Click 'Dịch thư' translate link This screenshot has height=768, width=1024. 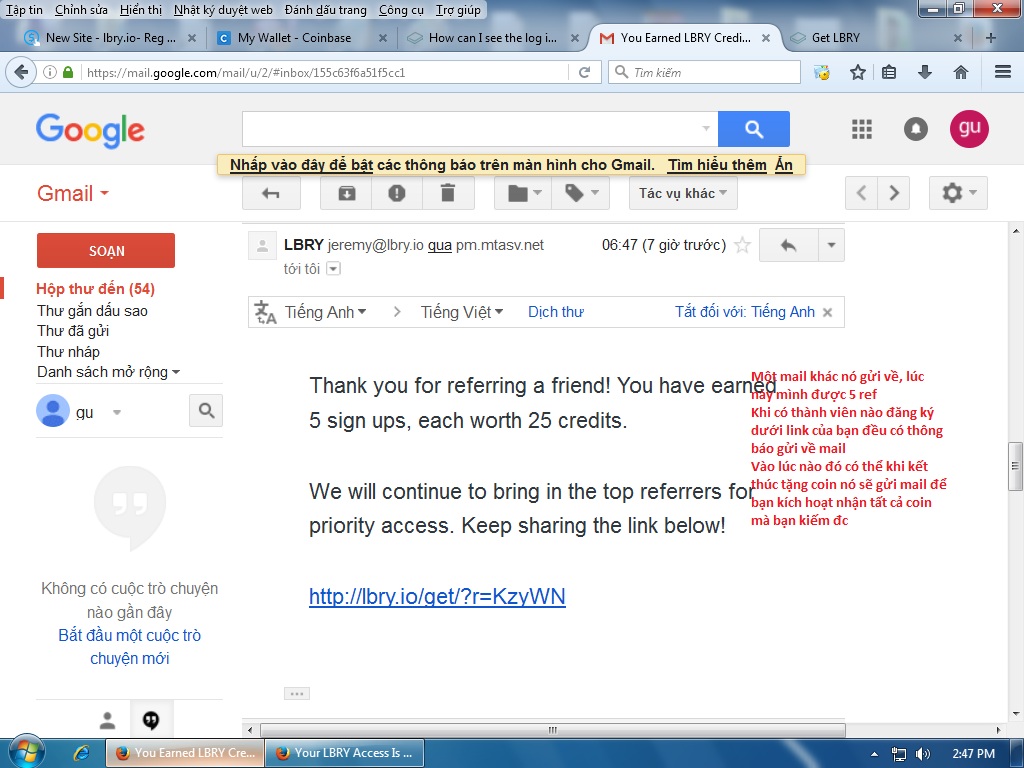556,312
